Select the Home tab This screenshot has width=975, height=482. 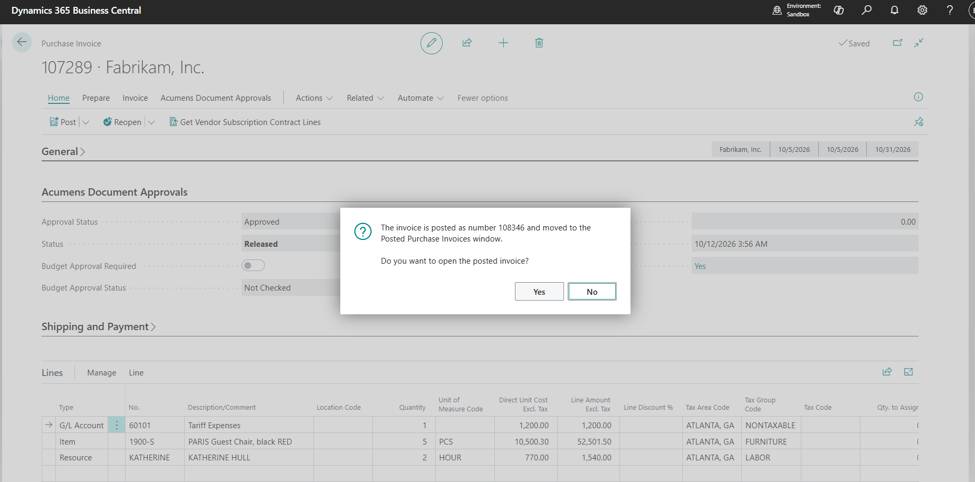pyautogui.click(x=58, y=98)
